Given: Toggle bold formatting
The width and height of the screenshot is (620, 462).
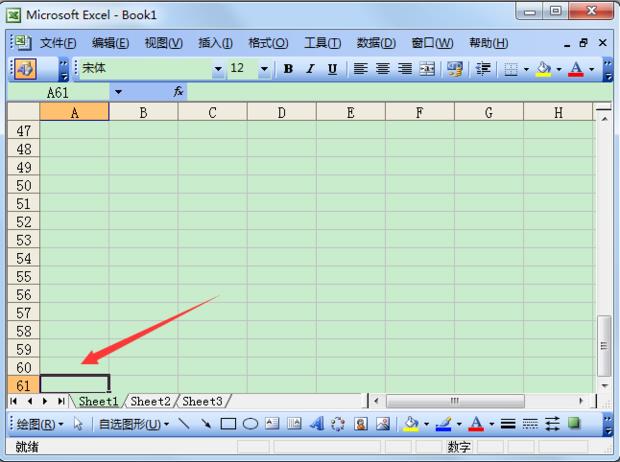Looking at the screenshot, I should 289,69.
